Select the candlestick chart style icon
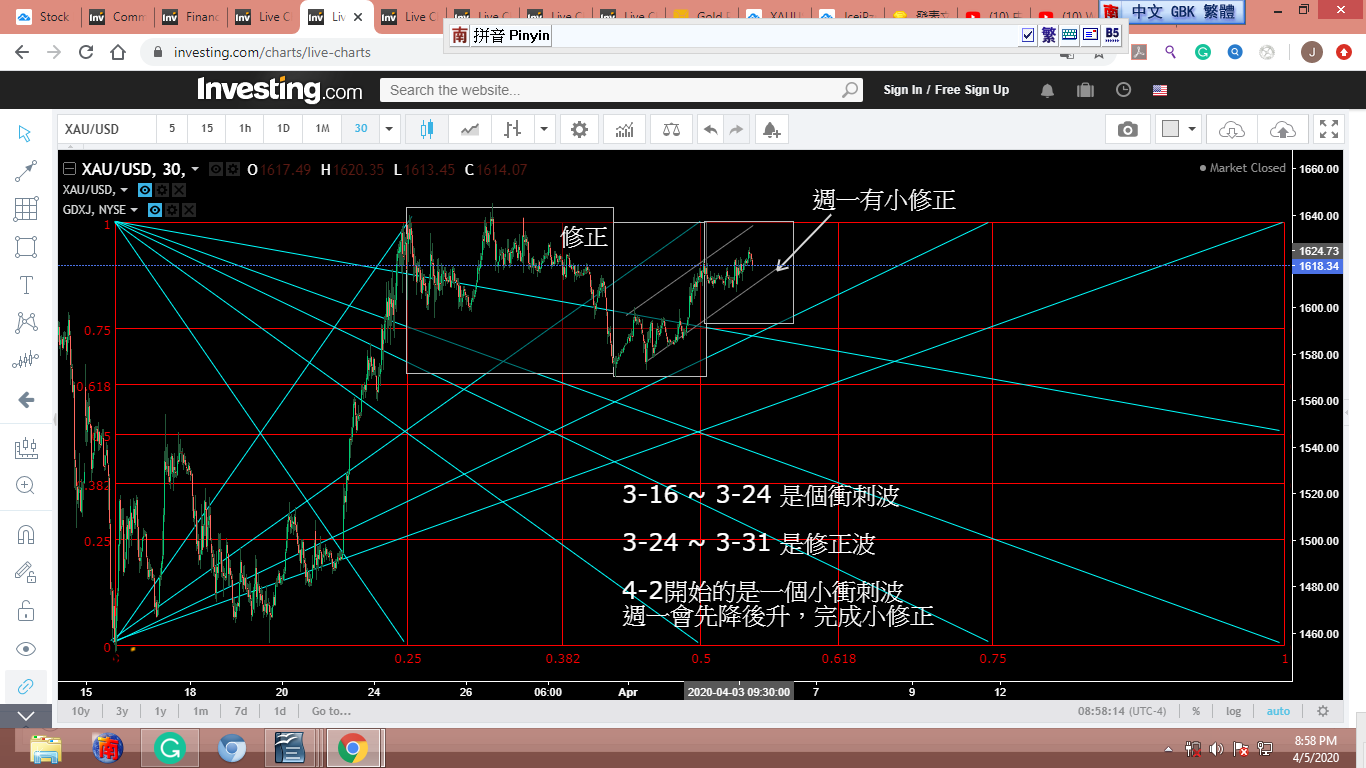The width and height of the screenshot is (1366, 768). point(428,129)
